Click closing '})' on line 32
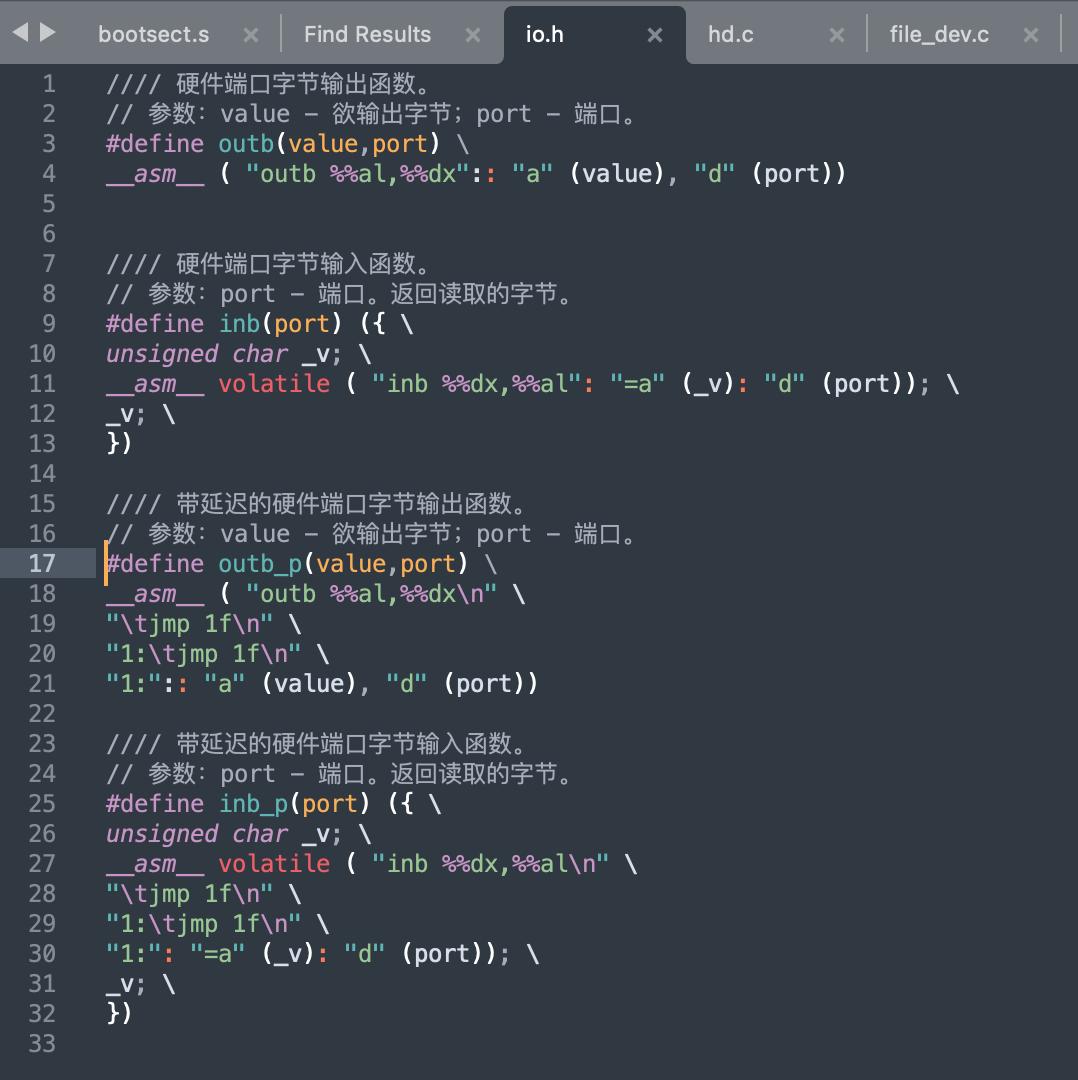The height and width of the screenshot is (1080, 1078). coord(118,1013)
